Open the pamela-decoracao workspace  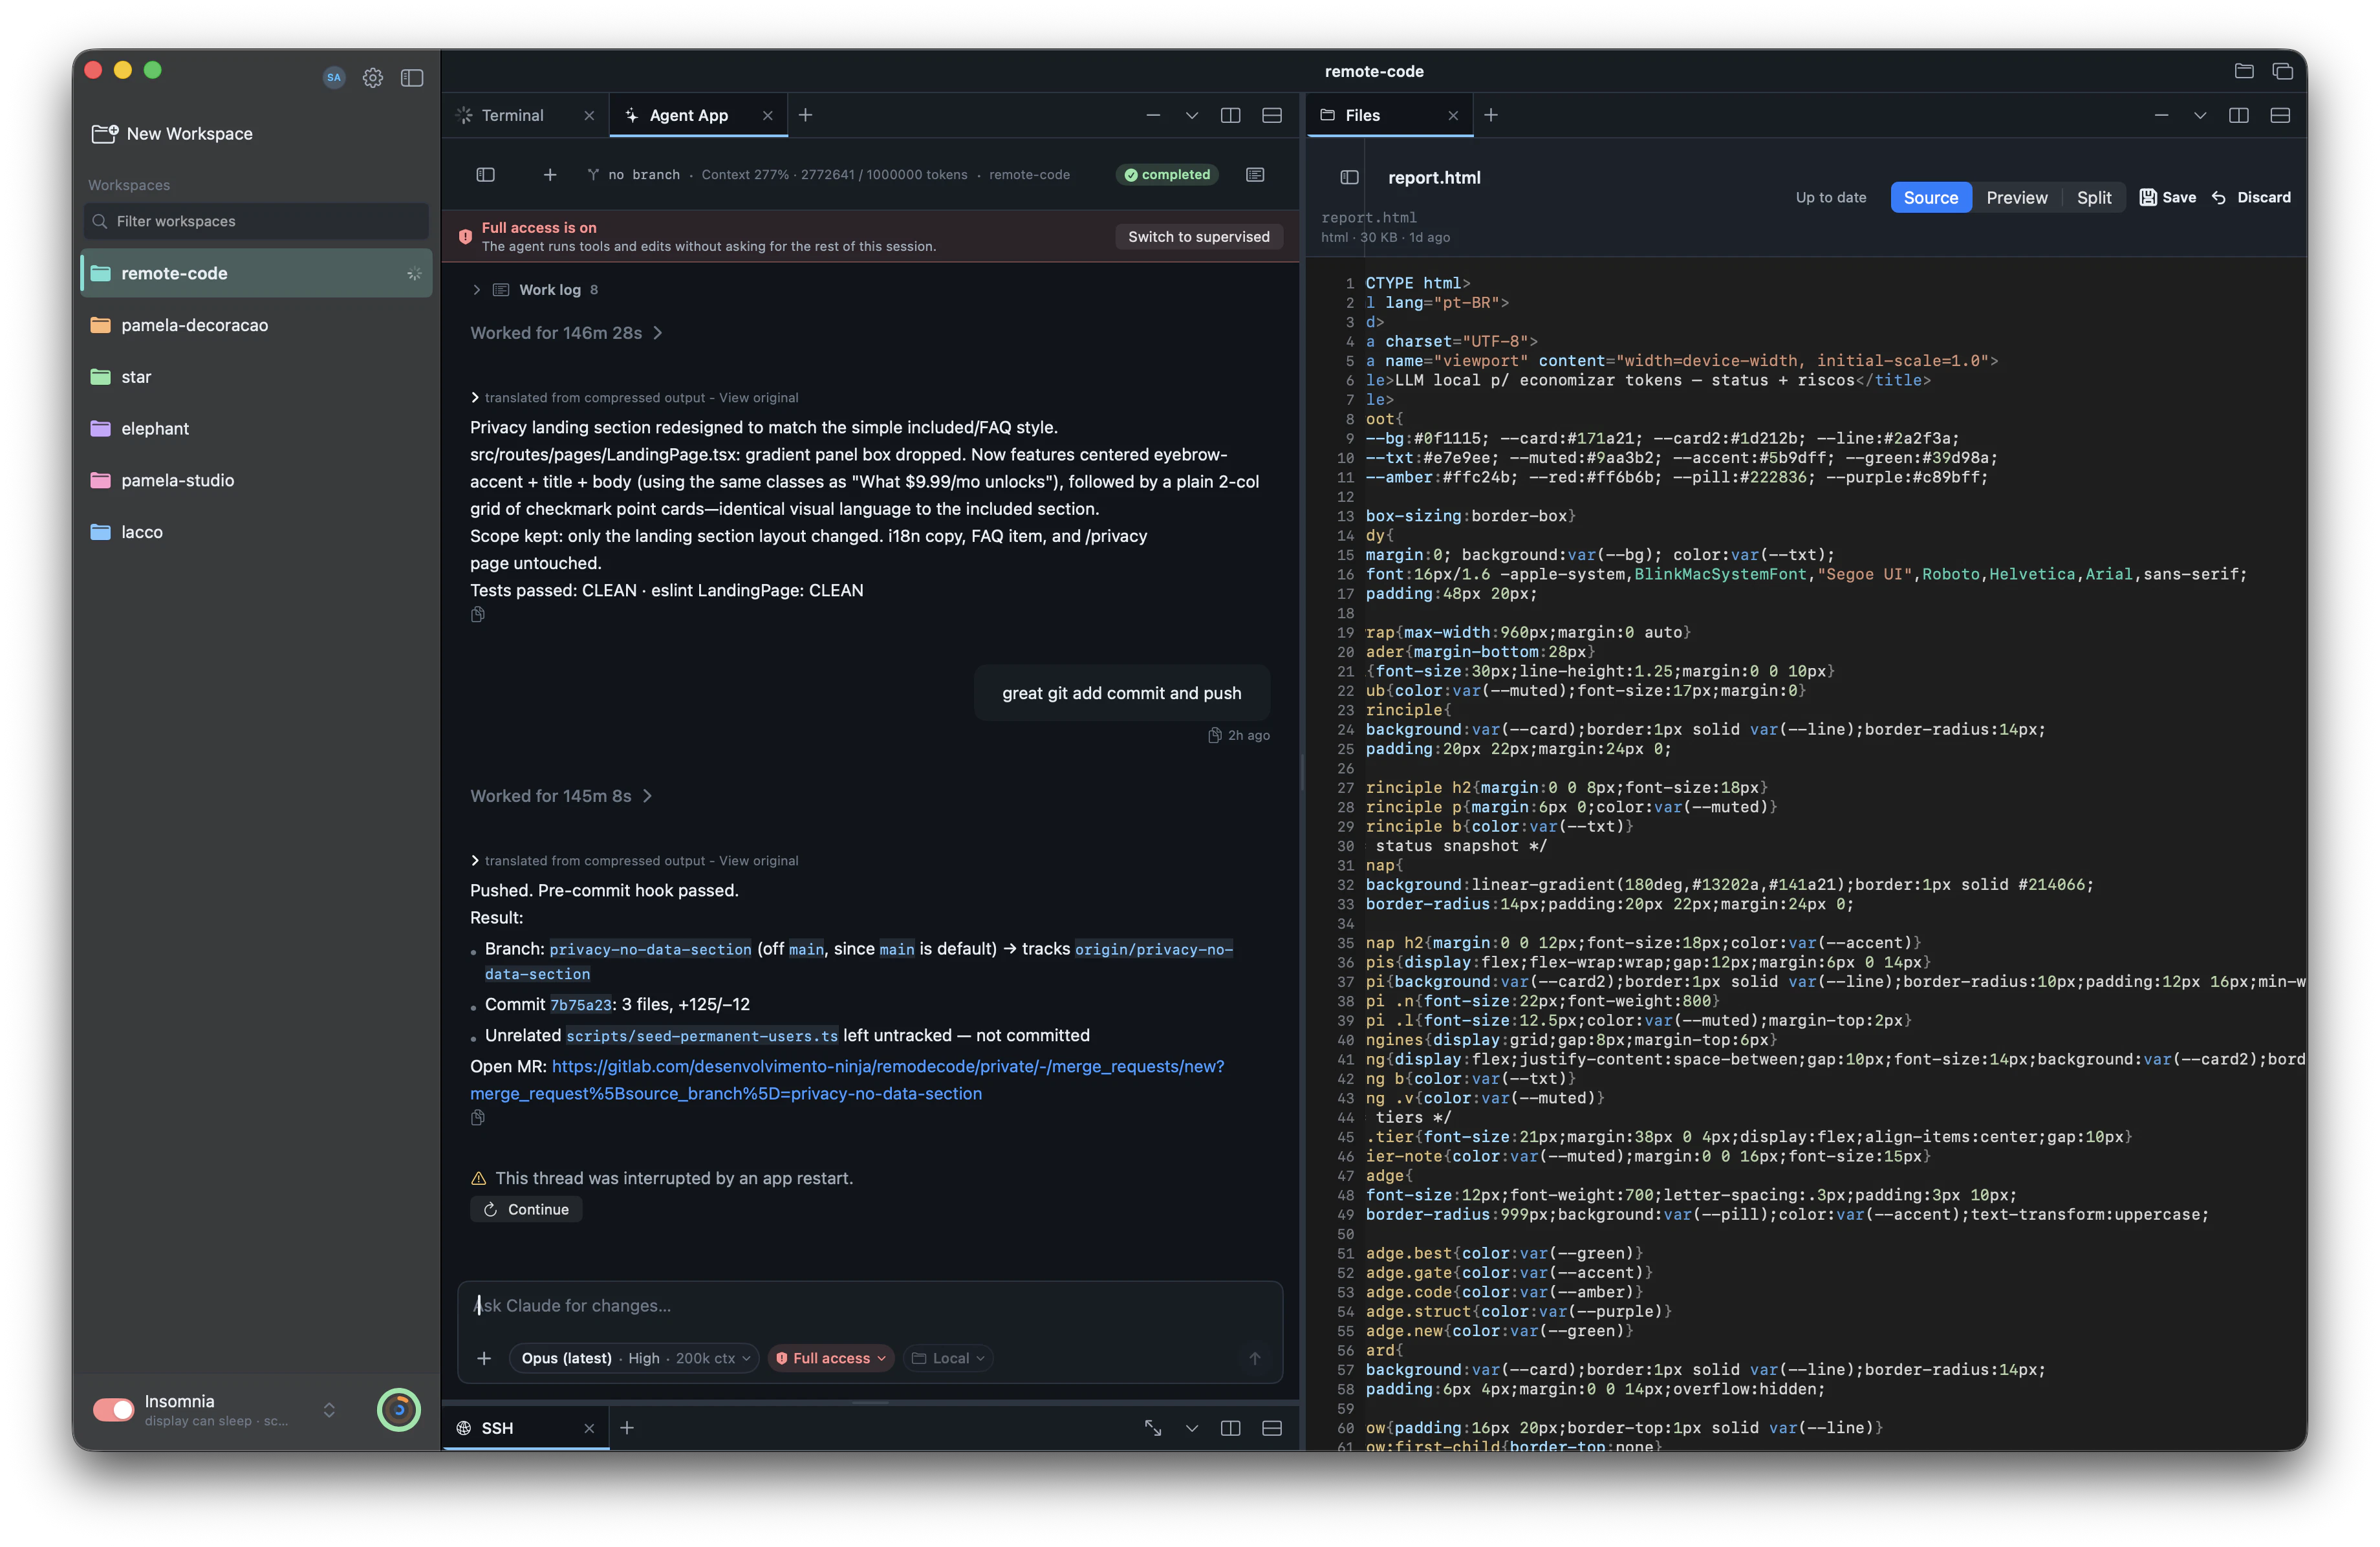click(256, 325)
